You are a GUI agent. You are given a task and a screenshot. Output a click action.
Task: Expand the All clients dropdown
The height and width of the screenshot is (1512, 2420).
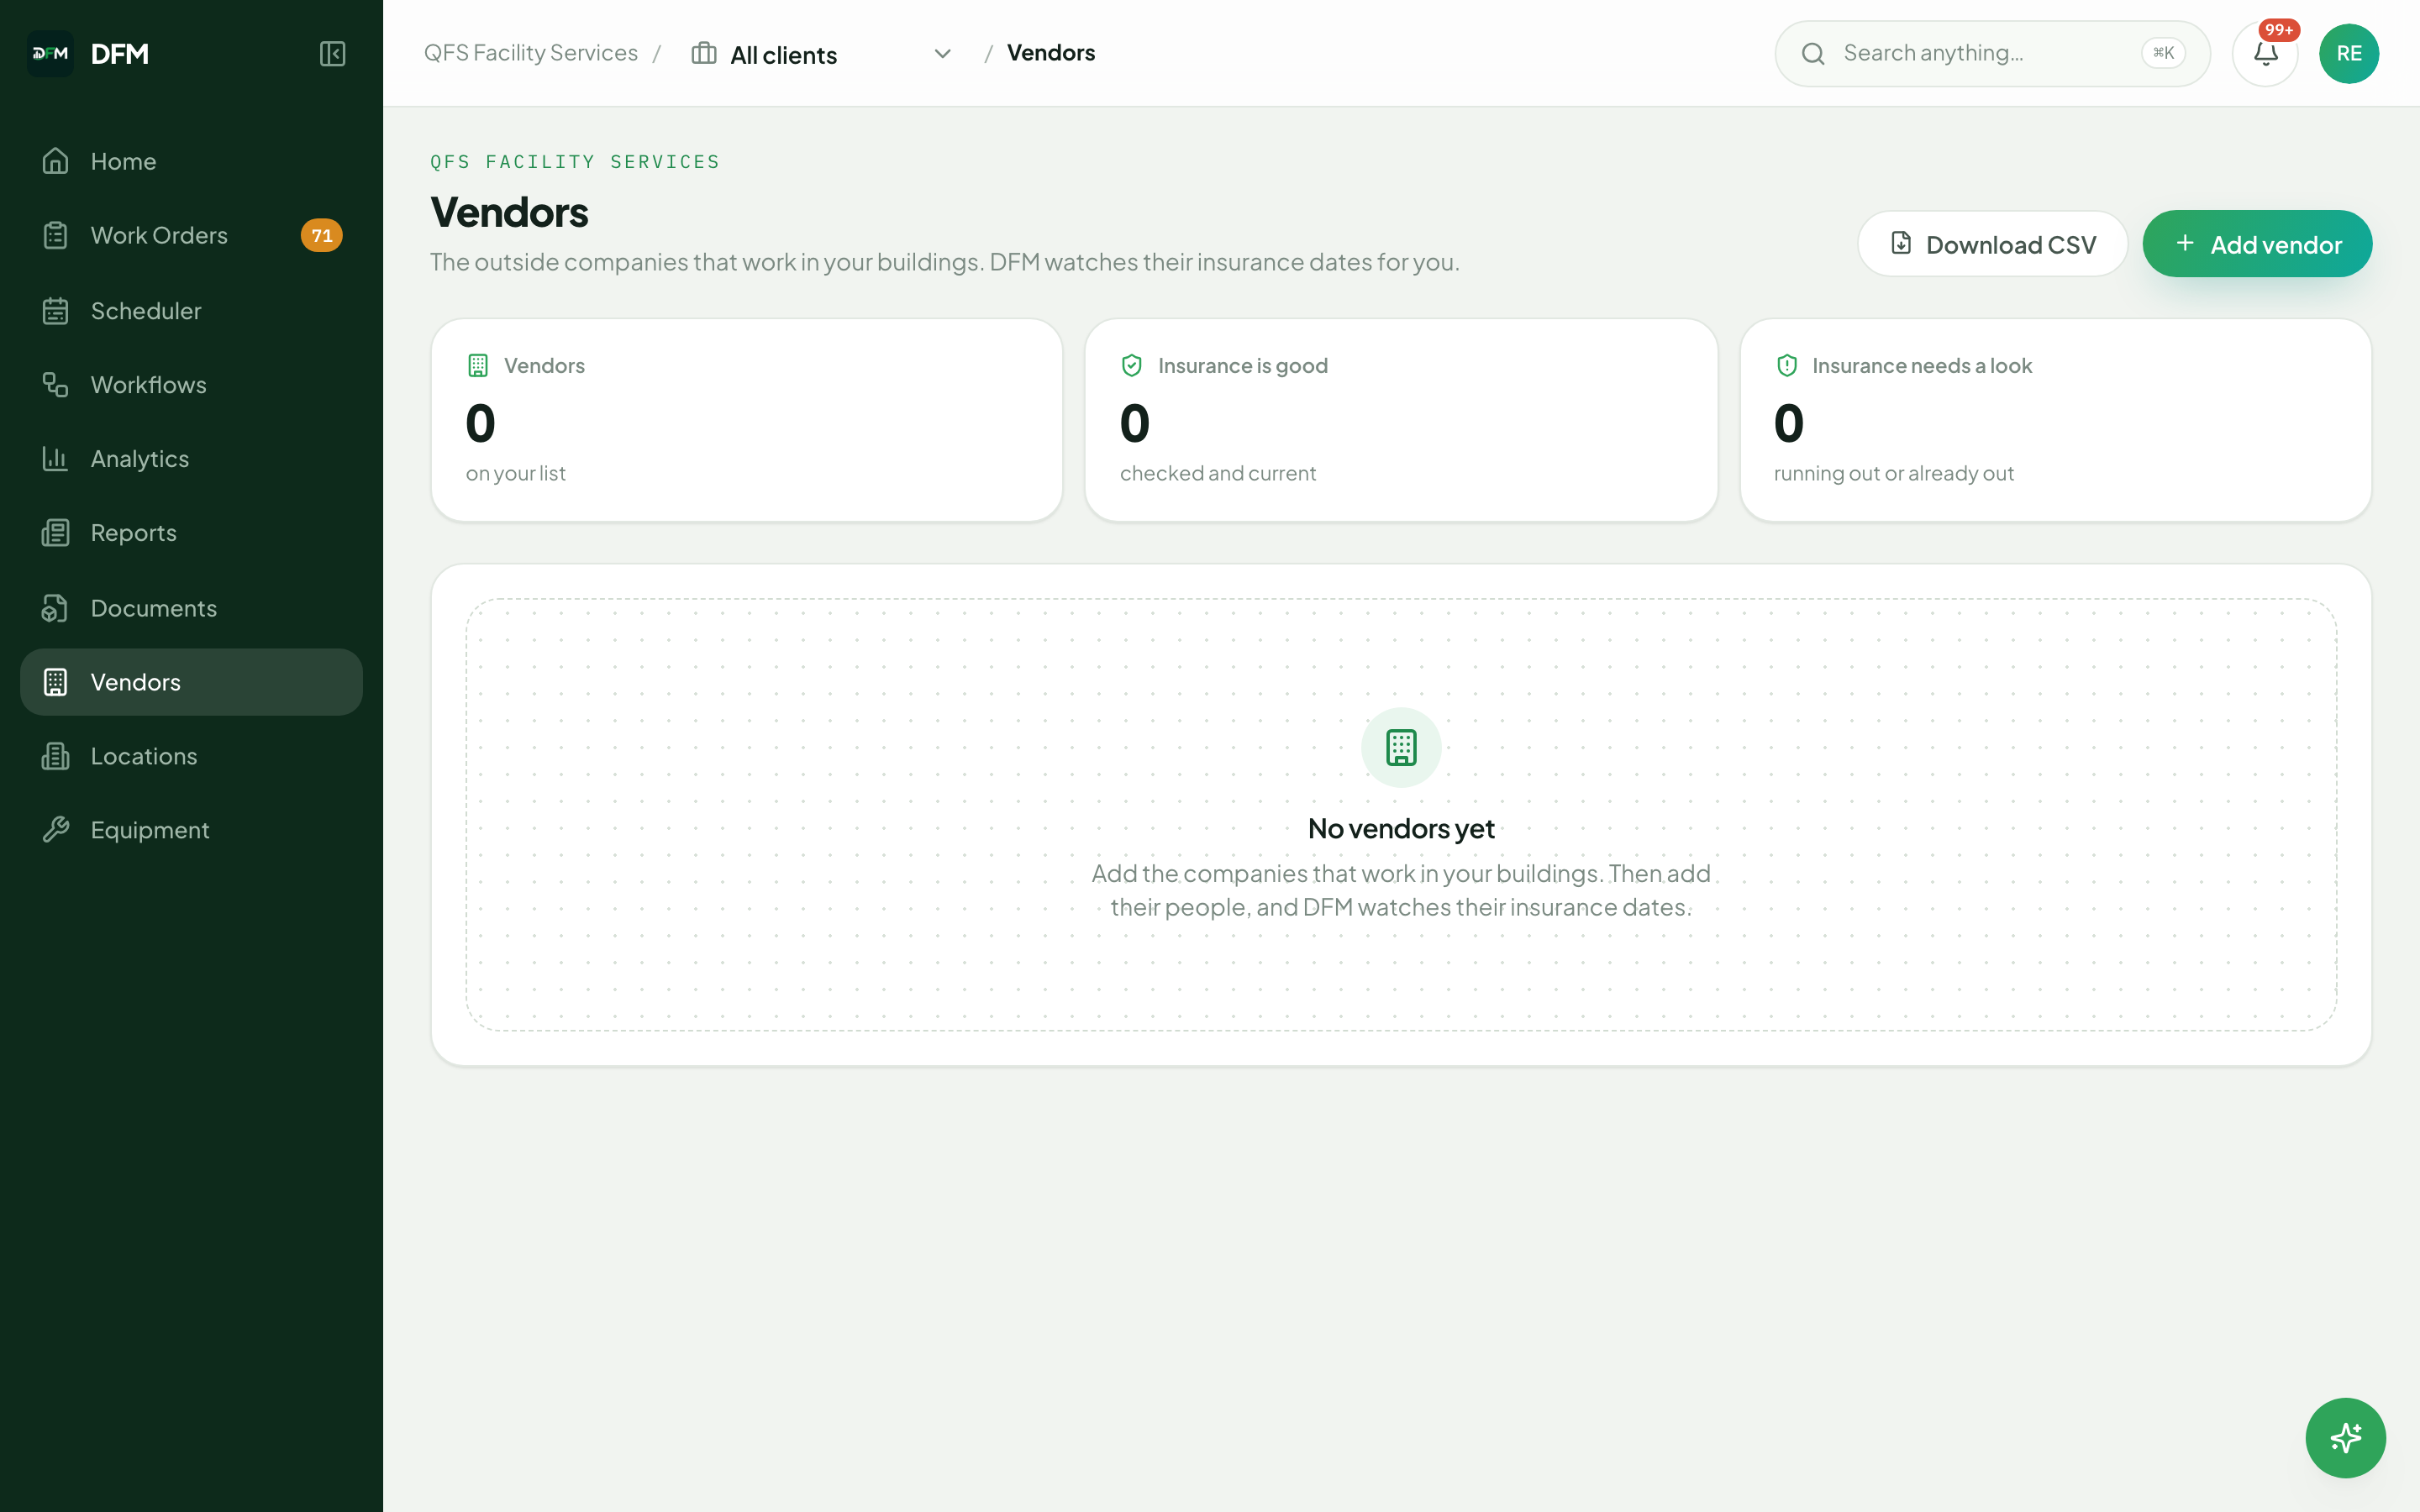[x=822, y=54]
